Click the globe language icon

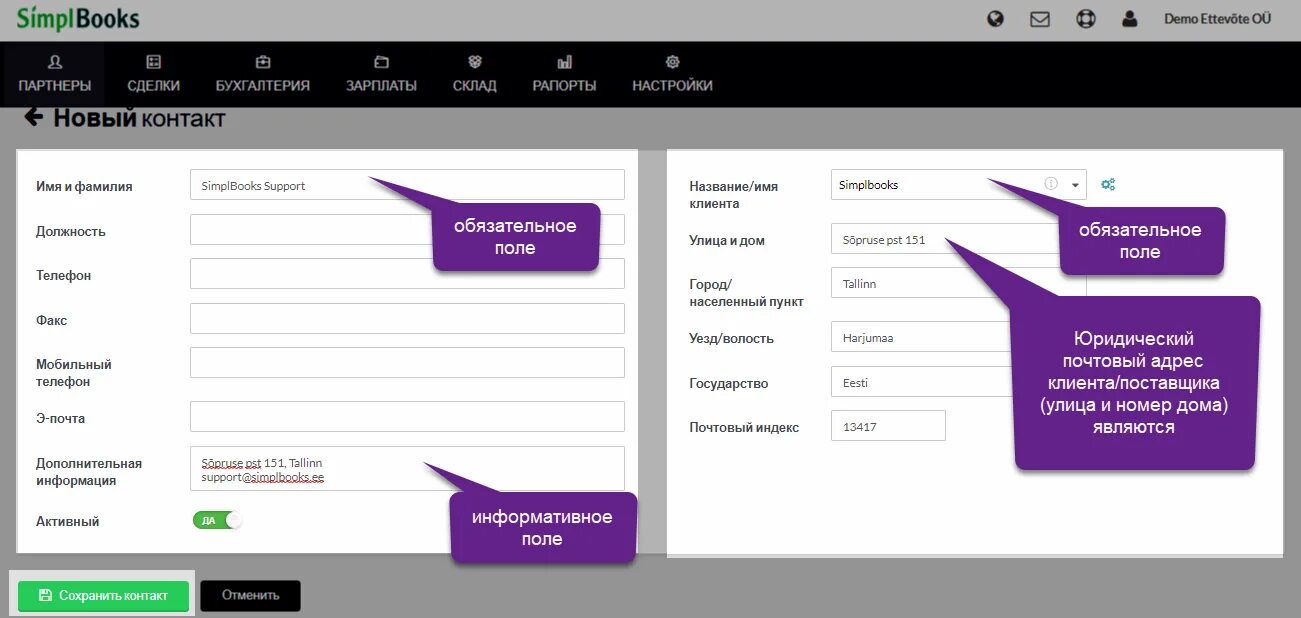(995, 19)
